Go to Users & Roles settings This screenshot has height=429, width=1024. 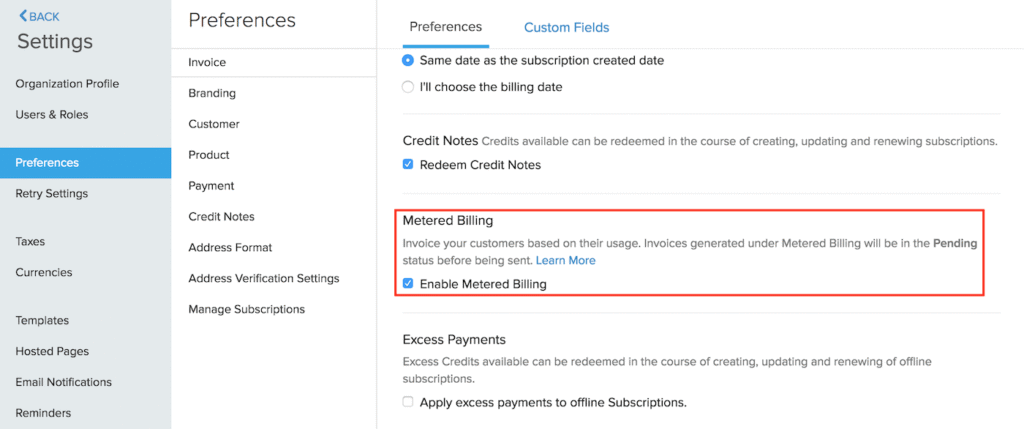click(x=52, y=115)
